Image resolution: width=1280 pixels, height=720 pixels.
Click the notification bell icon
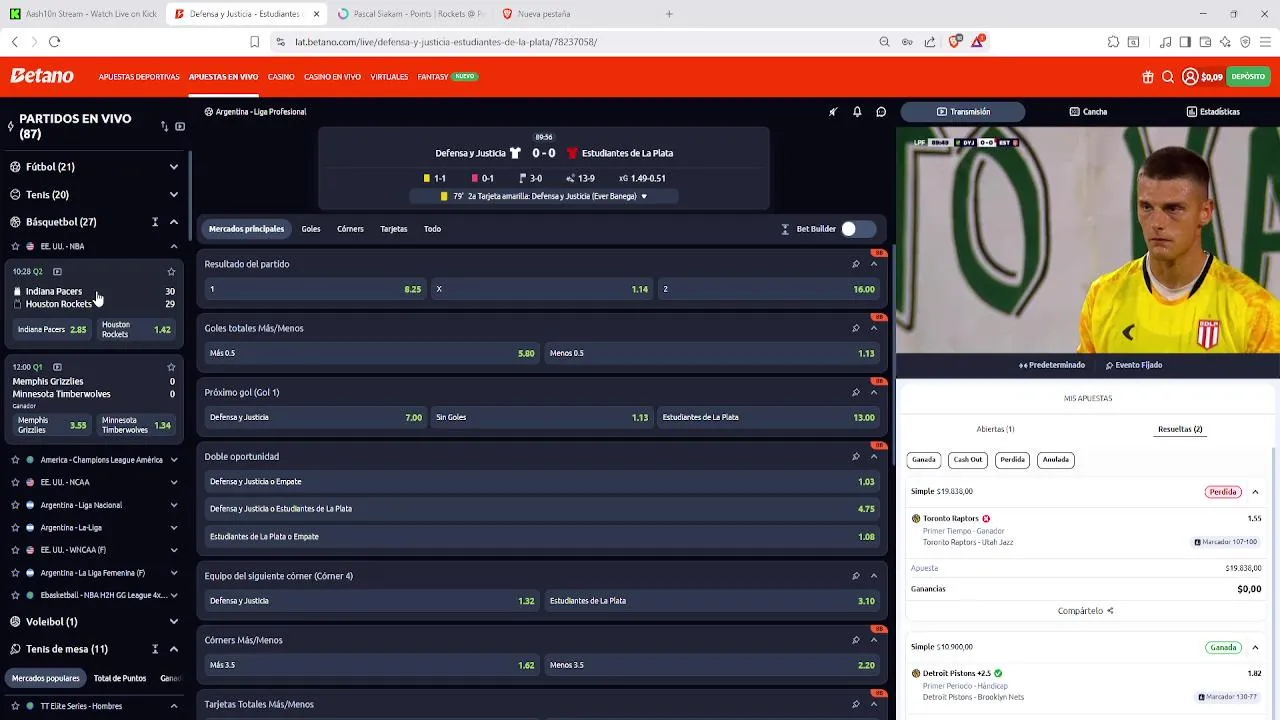click(x=857, y=112)
